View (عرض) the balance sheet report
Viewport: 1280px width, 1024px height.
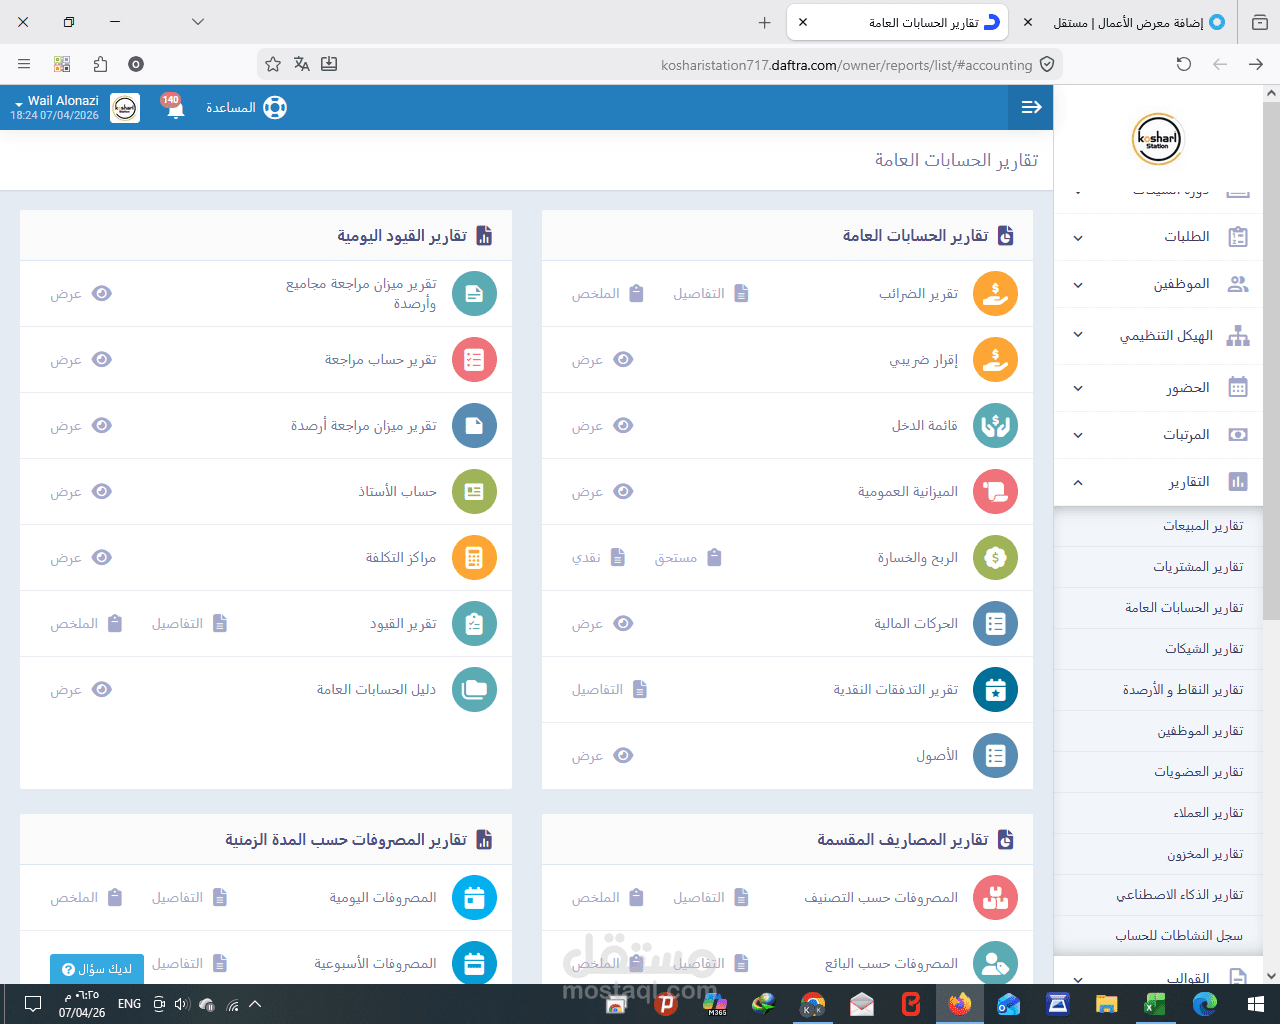pyautogui.click(x=602, y=492)
